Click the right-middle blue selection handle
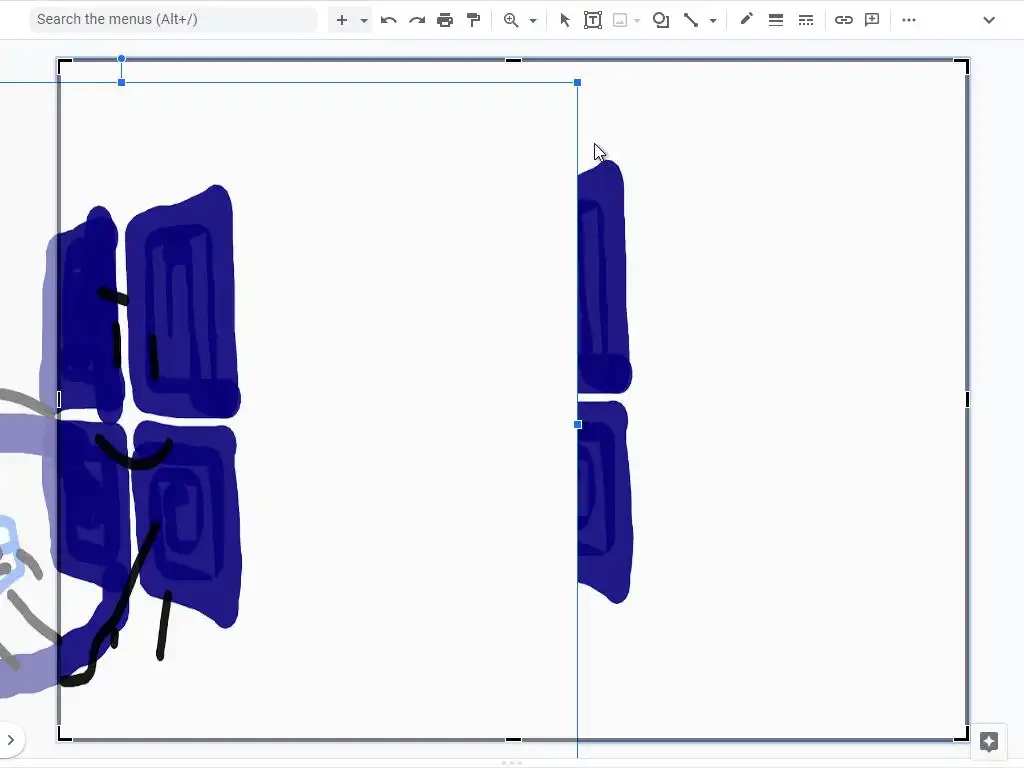1024x768 pixels. [x=577, y=424]
